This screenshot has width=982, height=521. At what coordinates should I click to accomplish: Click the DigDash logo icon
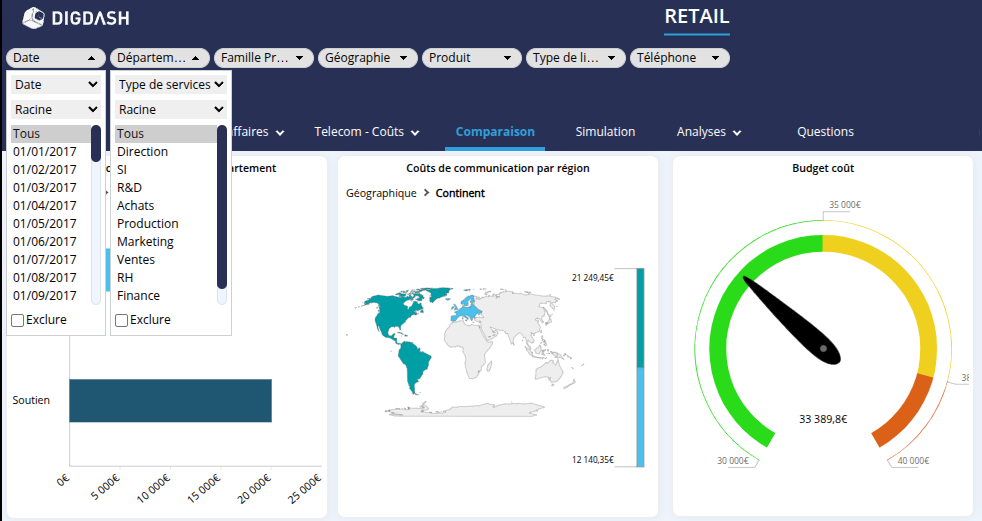[x=33, y=17]
